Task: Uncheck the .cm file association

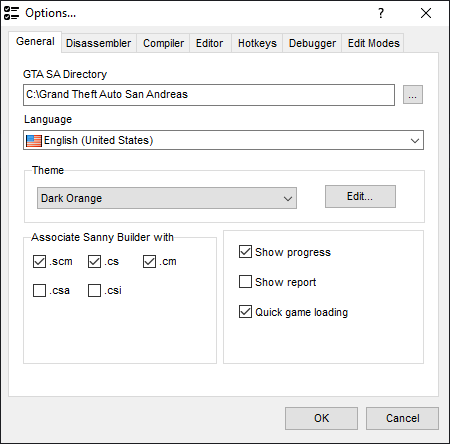Action: [149, 262]
